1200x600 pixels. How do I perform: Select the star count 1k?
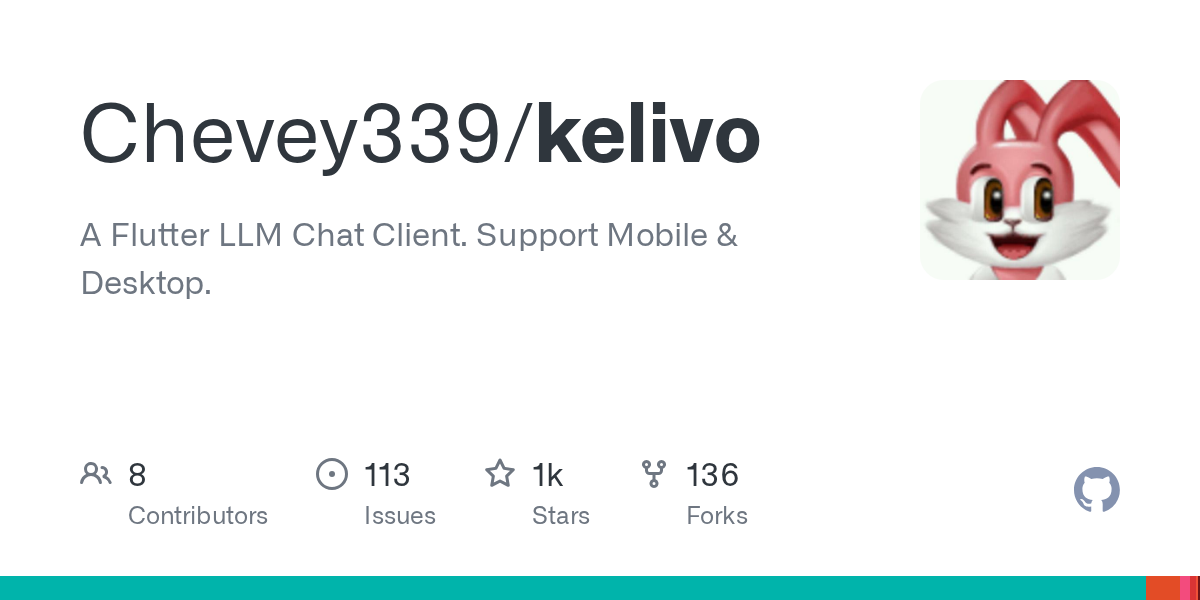548,475
